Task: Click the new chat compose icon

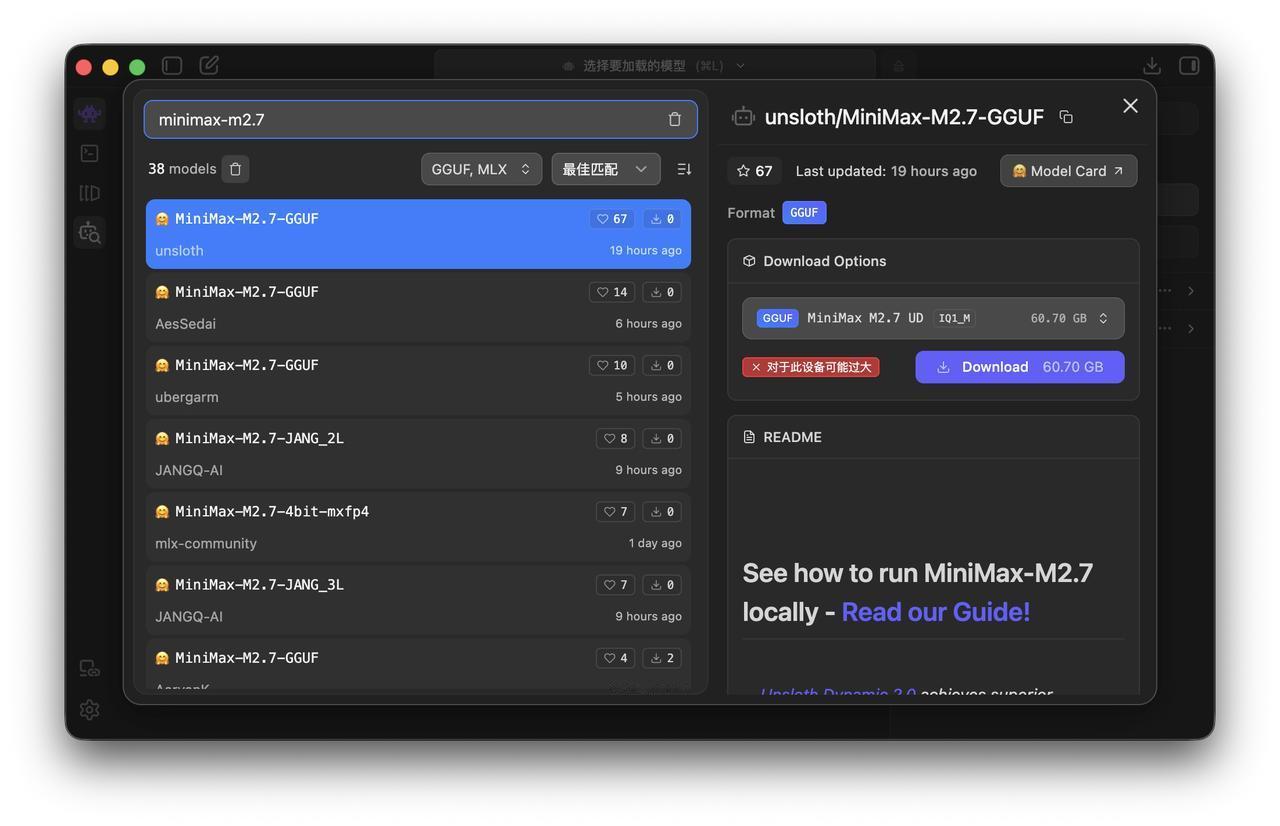Action: pyautogui.click(x=209, y=66)
